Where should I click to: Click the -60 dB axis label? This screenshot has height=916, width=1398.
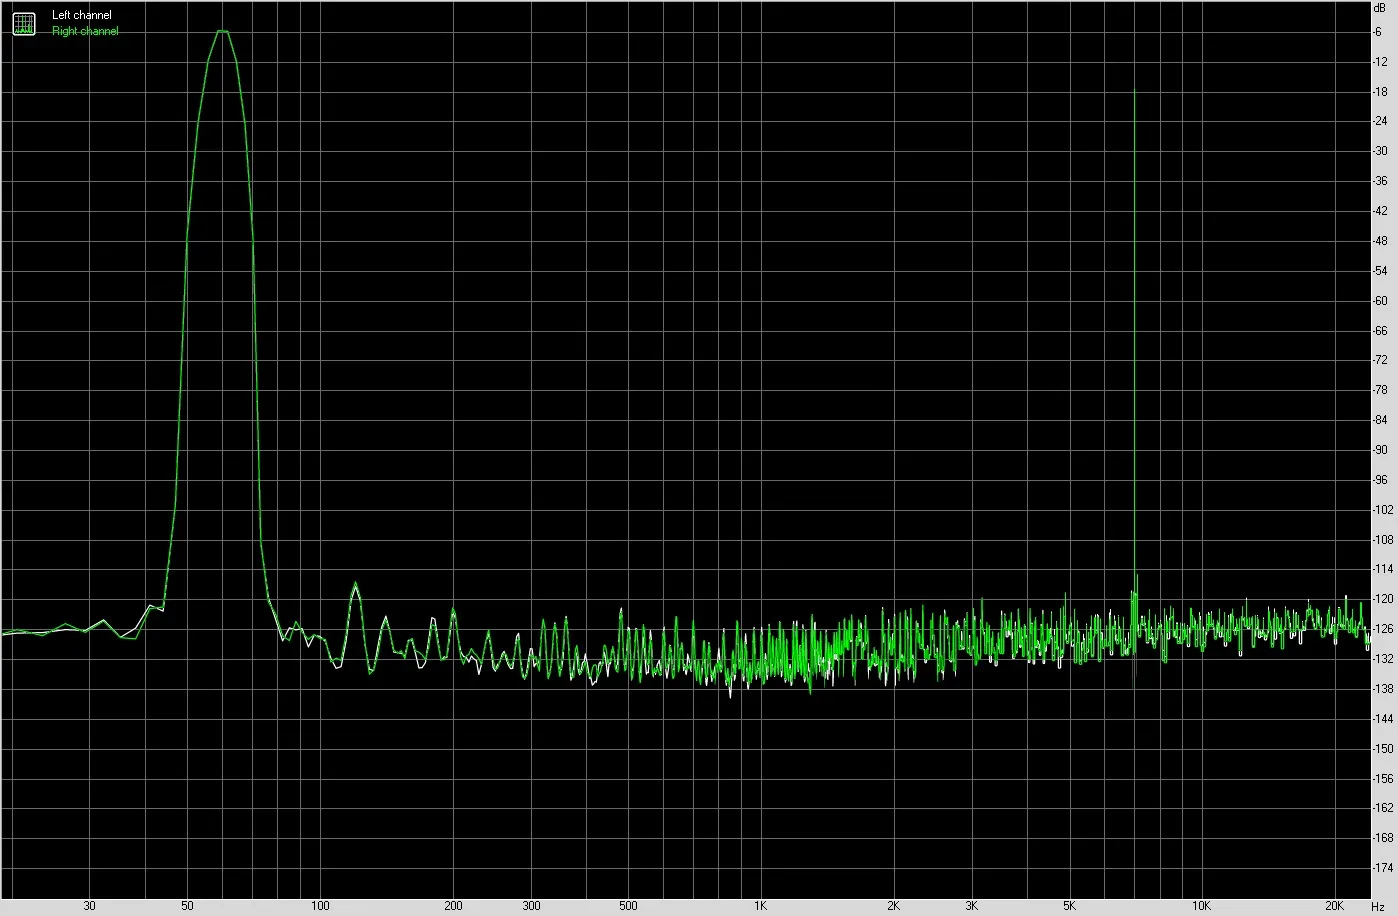[x=1380, y=301]
